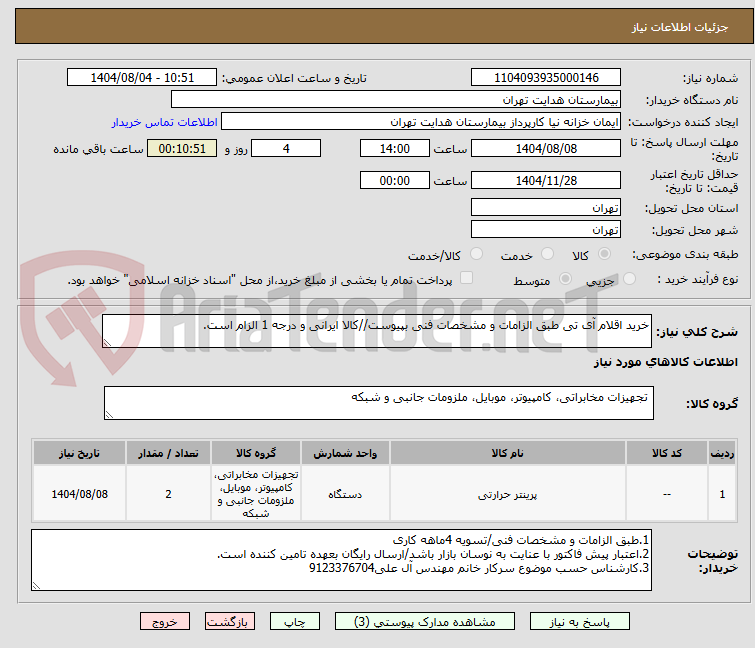Click the گروه کالا text area
The height and width of the screenshot is (648, 755).
tap(379, 403)
